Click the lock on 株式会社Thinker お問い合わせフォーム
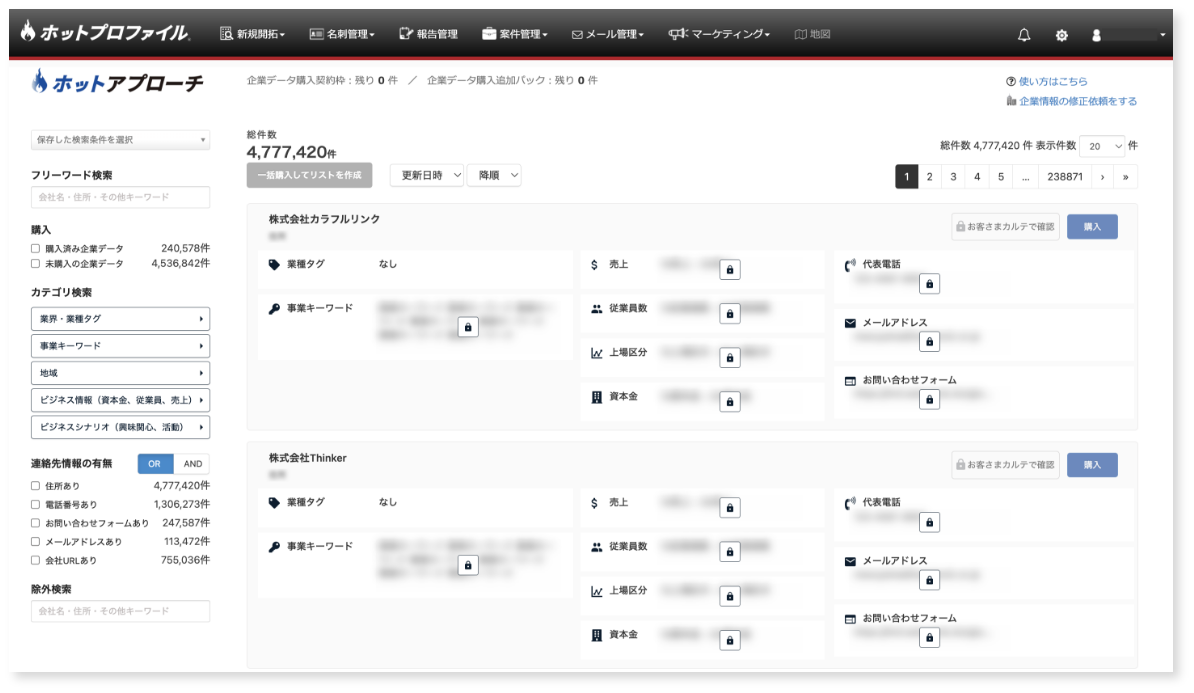This screenshot has height=693, width=1194. 929,638
